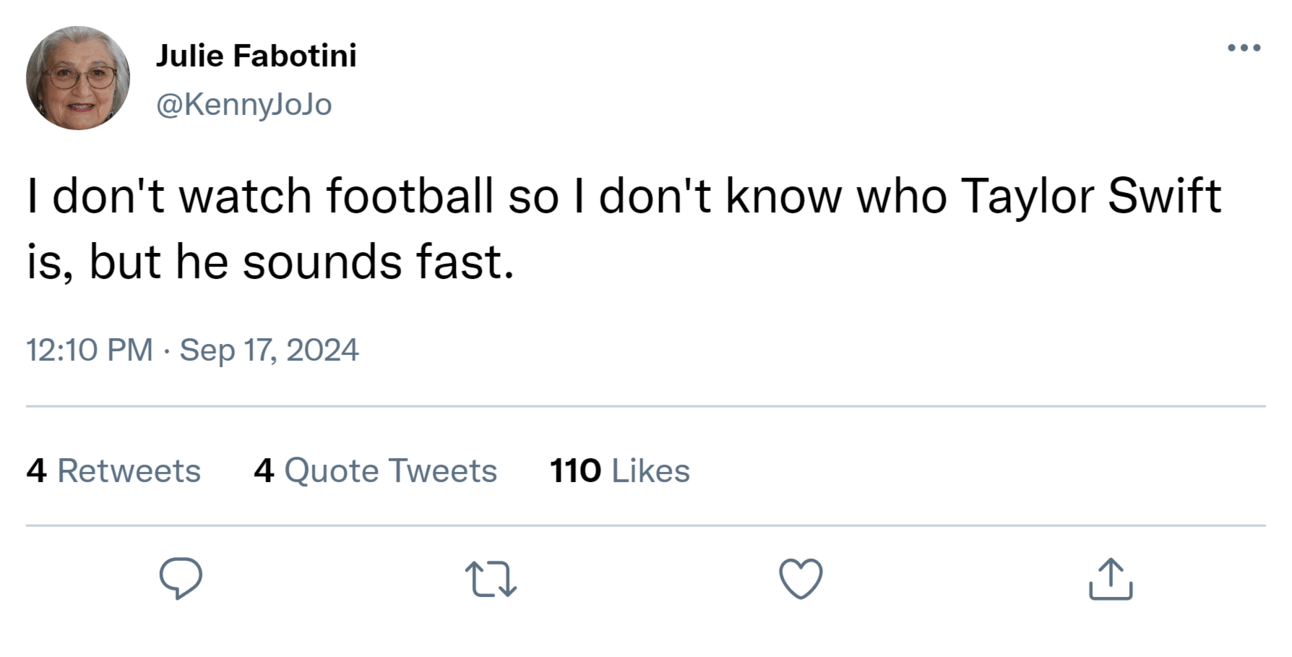The image size is (1292, 657).
Task: Show who gave the 110 Likes
Action: point(620,471)
